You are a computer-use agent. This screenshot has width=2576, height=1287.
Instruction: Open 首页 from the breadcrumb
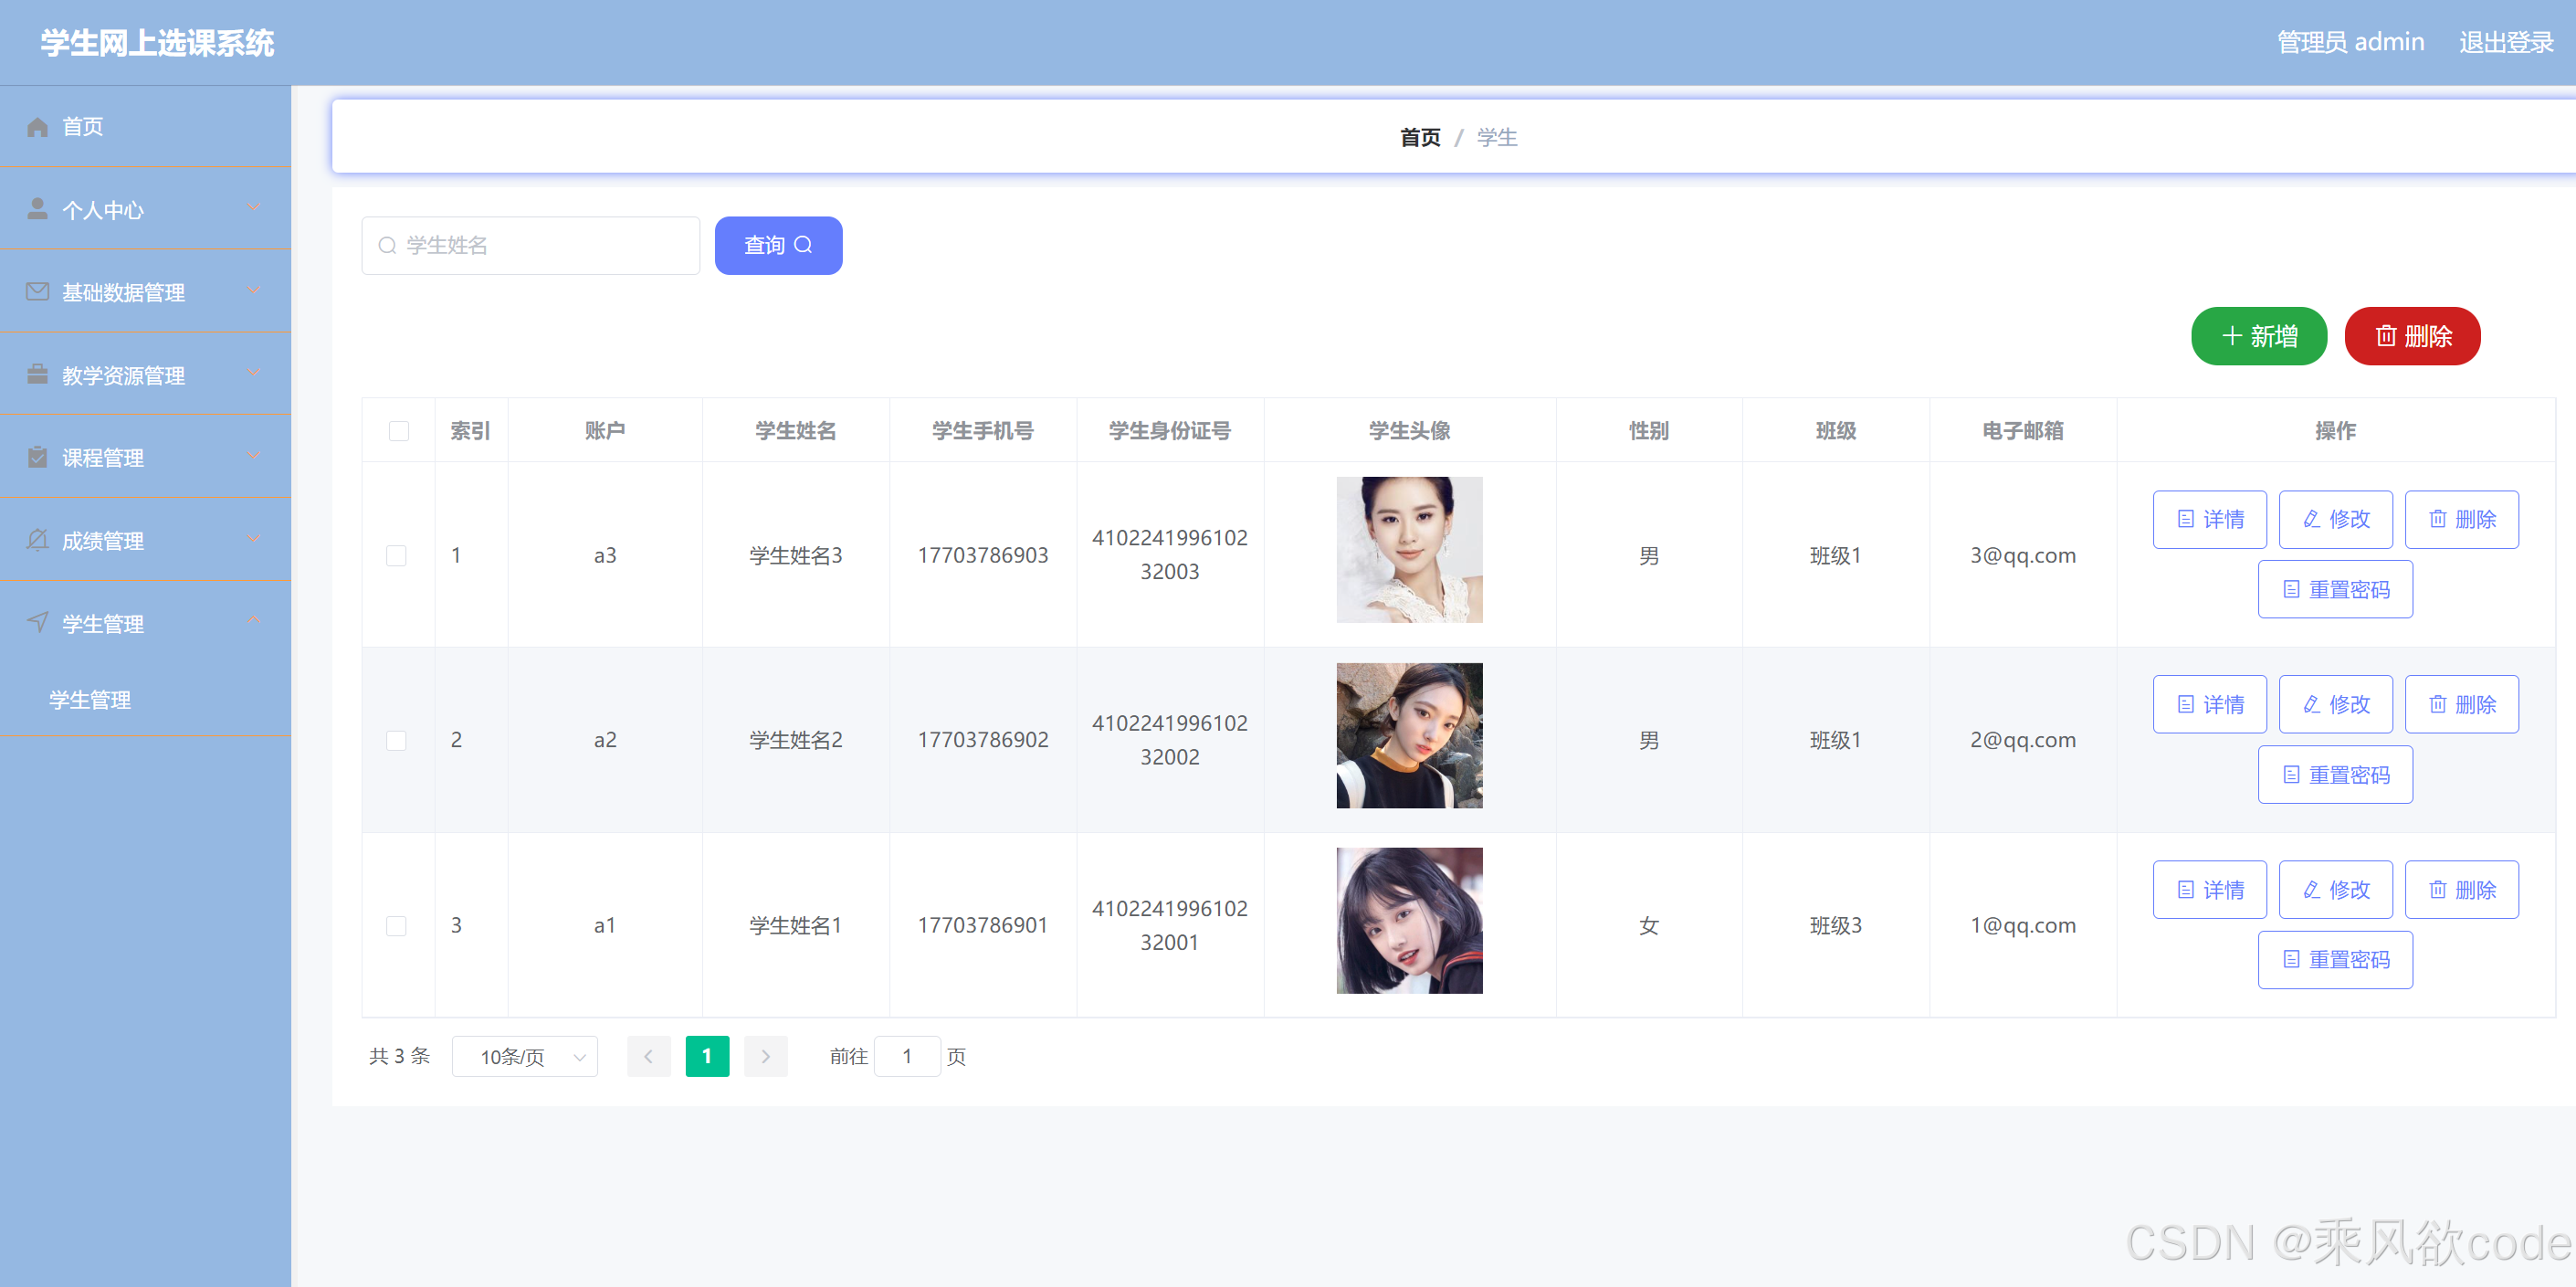(x=1419, y=137)
